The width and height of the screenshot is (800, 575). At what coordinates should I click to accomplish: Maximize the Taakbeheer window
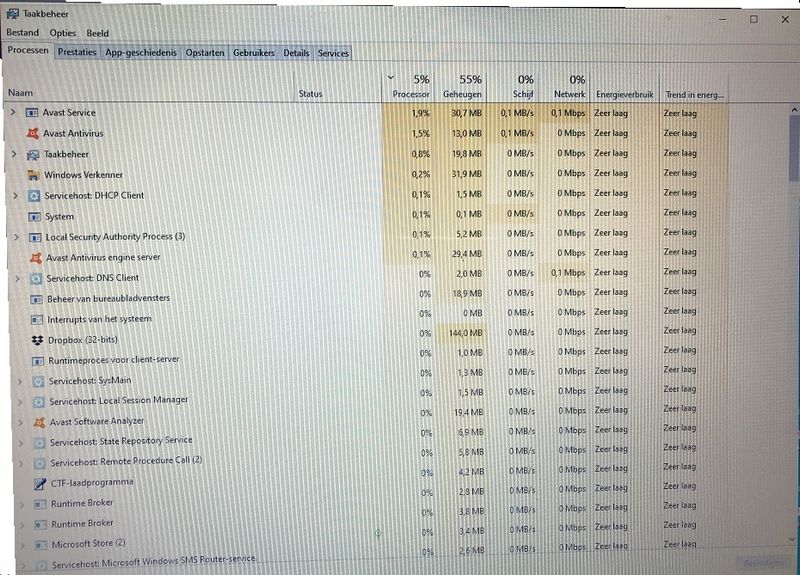pos(754,19)
